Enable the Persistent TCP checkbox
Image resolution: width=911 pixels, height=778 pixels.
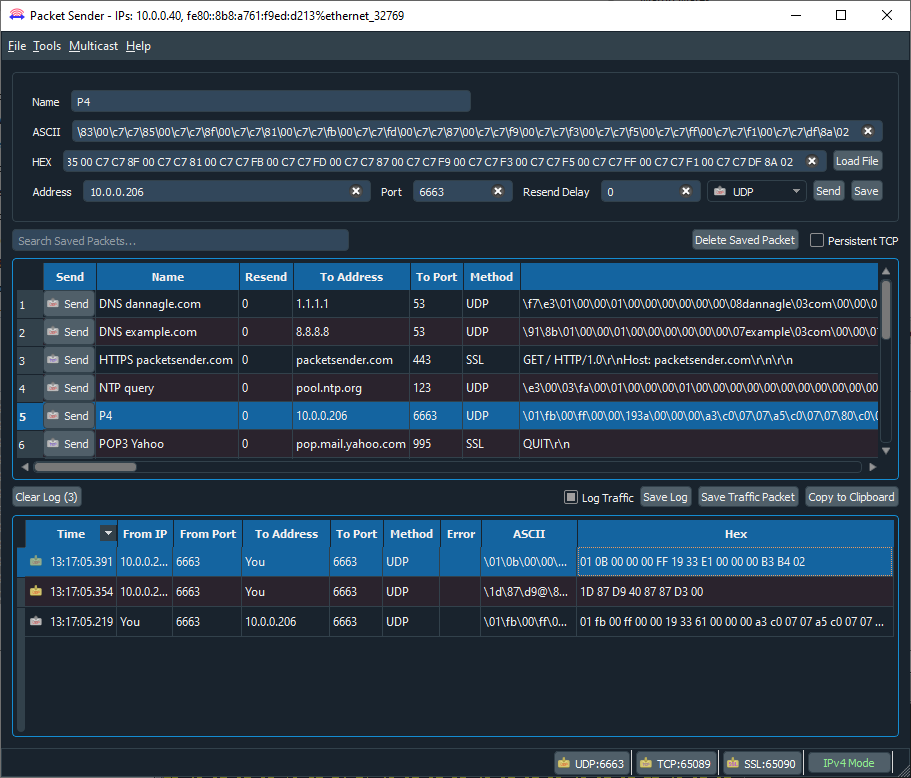(816, 240)
